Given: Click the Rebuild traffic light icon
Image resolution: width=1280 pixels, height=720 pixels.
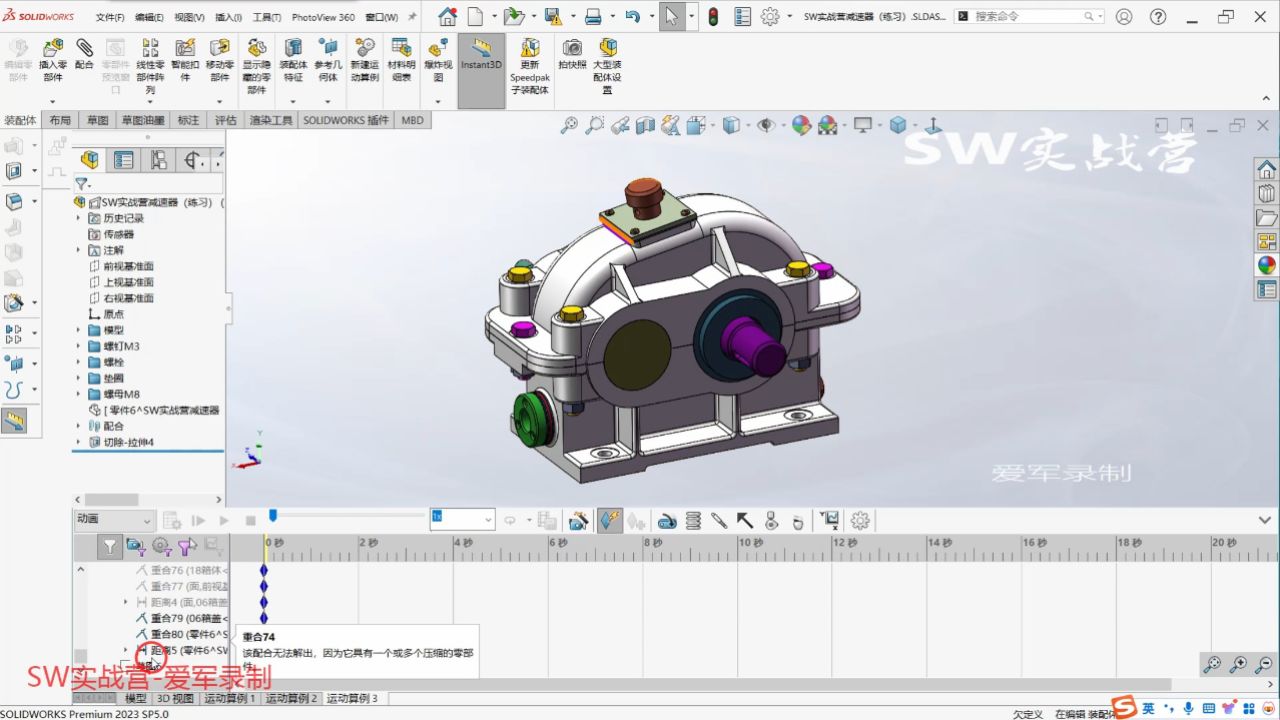Looking at the screenshot, I should pos(713,17).
